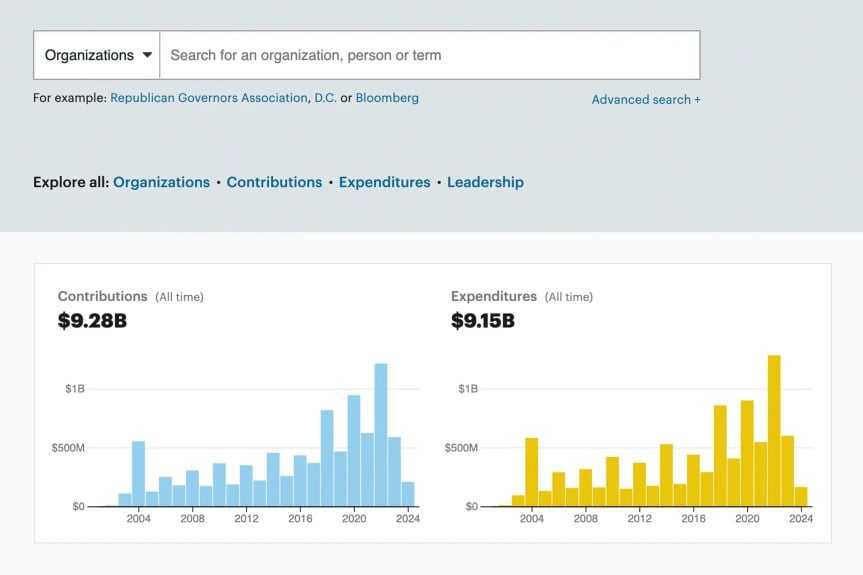Viewport: 863px width, 575px height.
Task: Open Republican Governors Association example link
Action: click(209, 98)
